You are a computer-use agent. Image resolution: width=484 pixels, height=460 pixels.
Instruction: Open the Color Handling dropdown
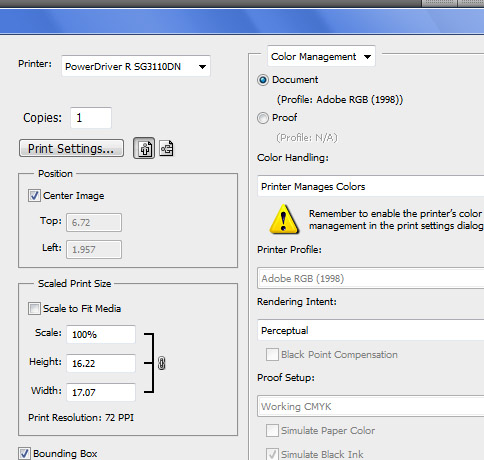[x=371, y=186]
